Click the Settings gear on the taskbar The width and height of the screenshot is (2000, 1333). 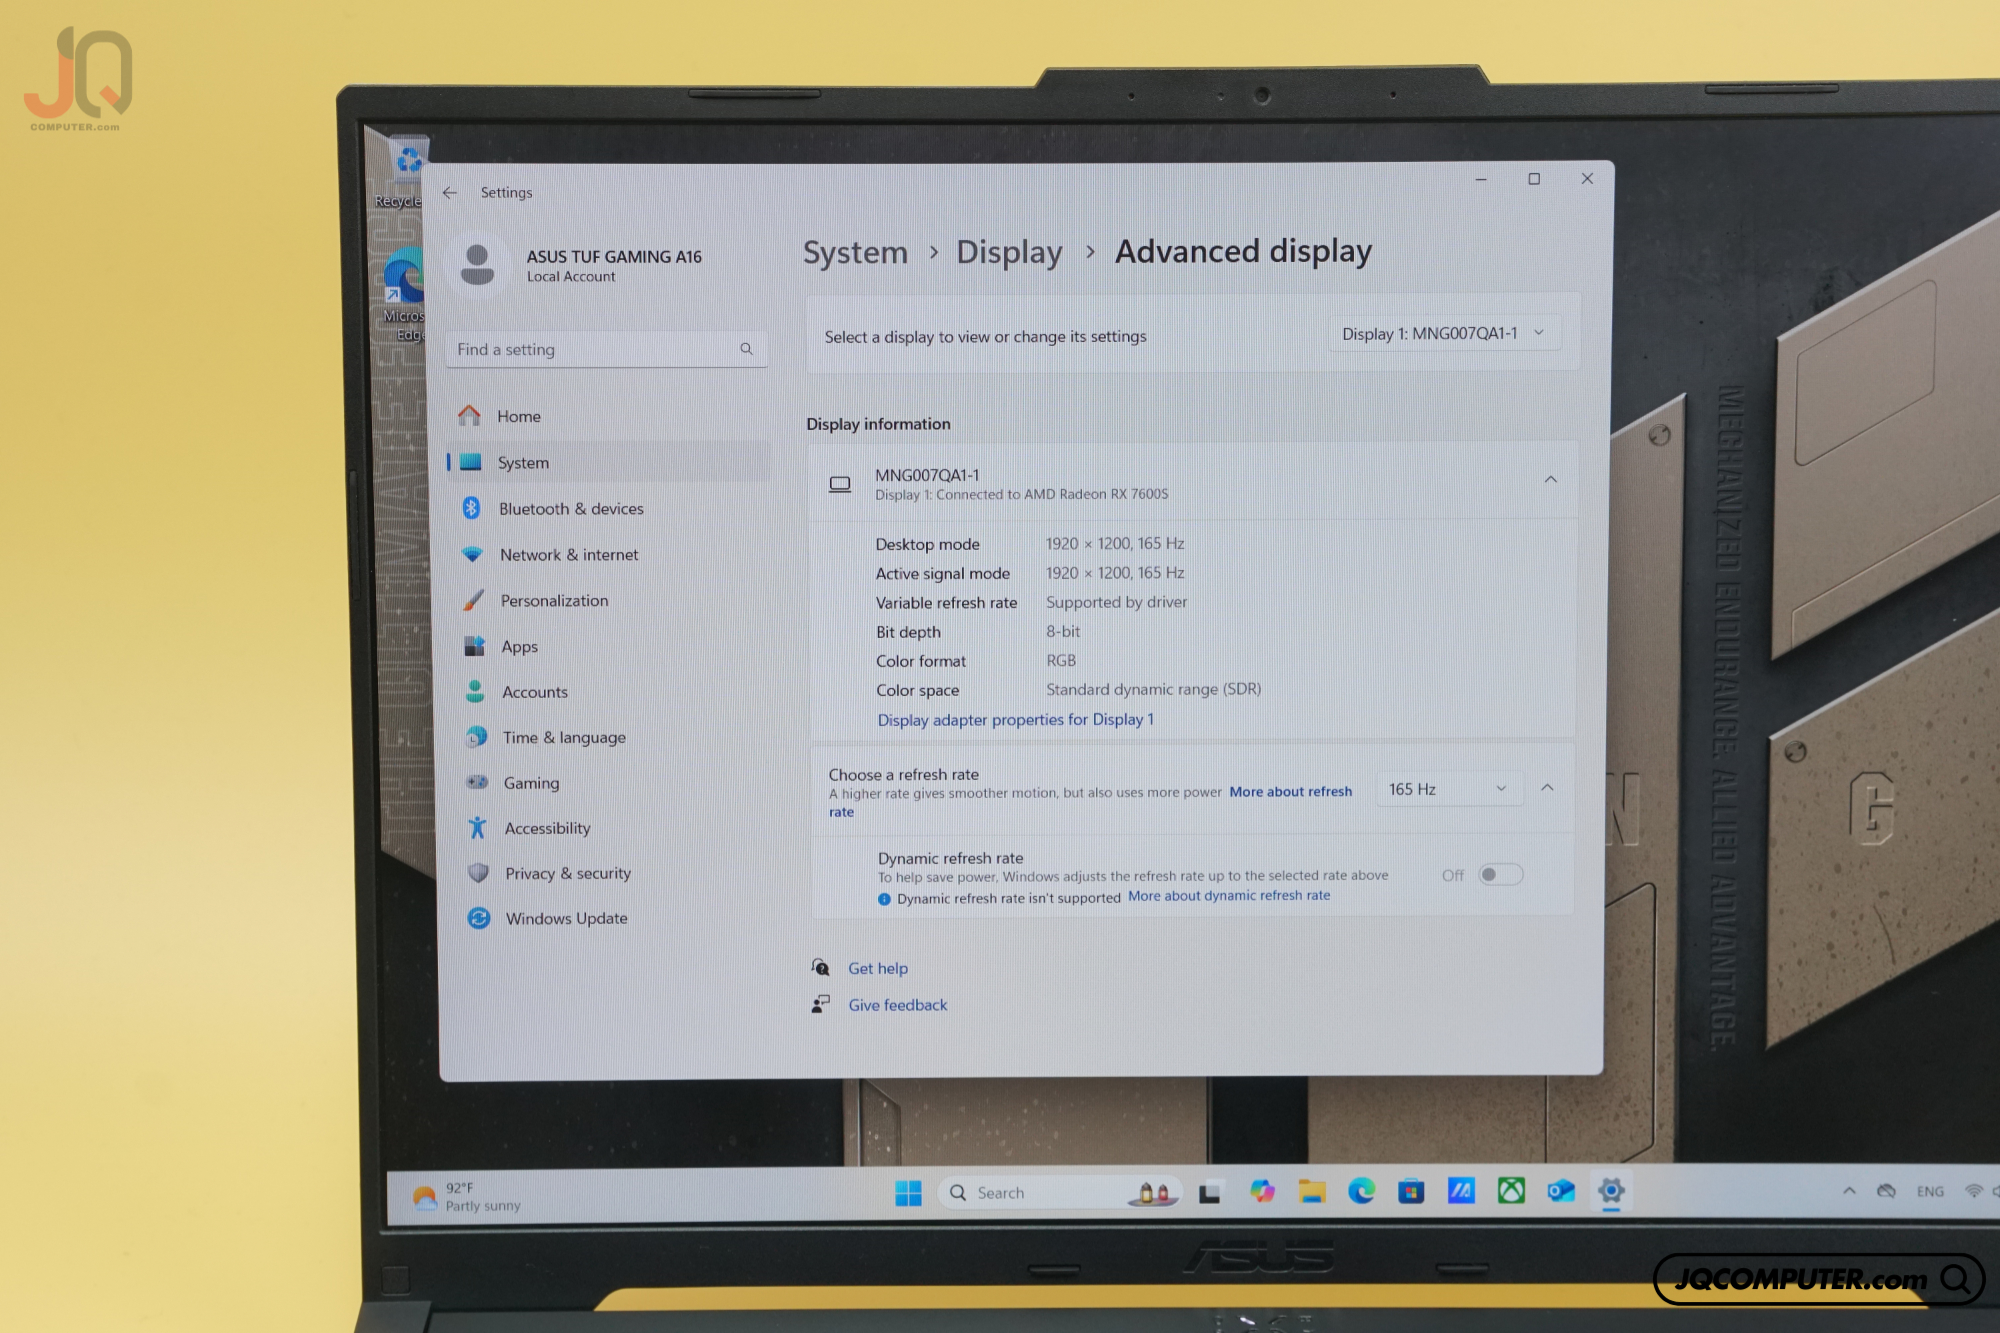pos(1611,1191)
